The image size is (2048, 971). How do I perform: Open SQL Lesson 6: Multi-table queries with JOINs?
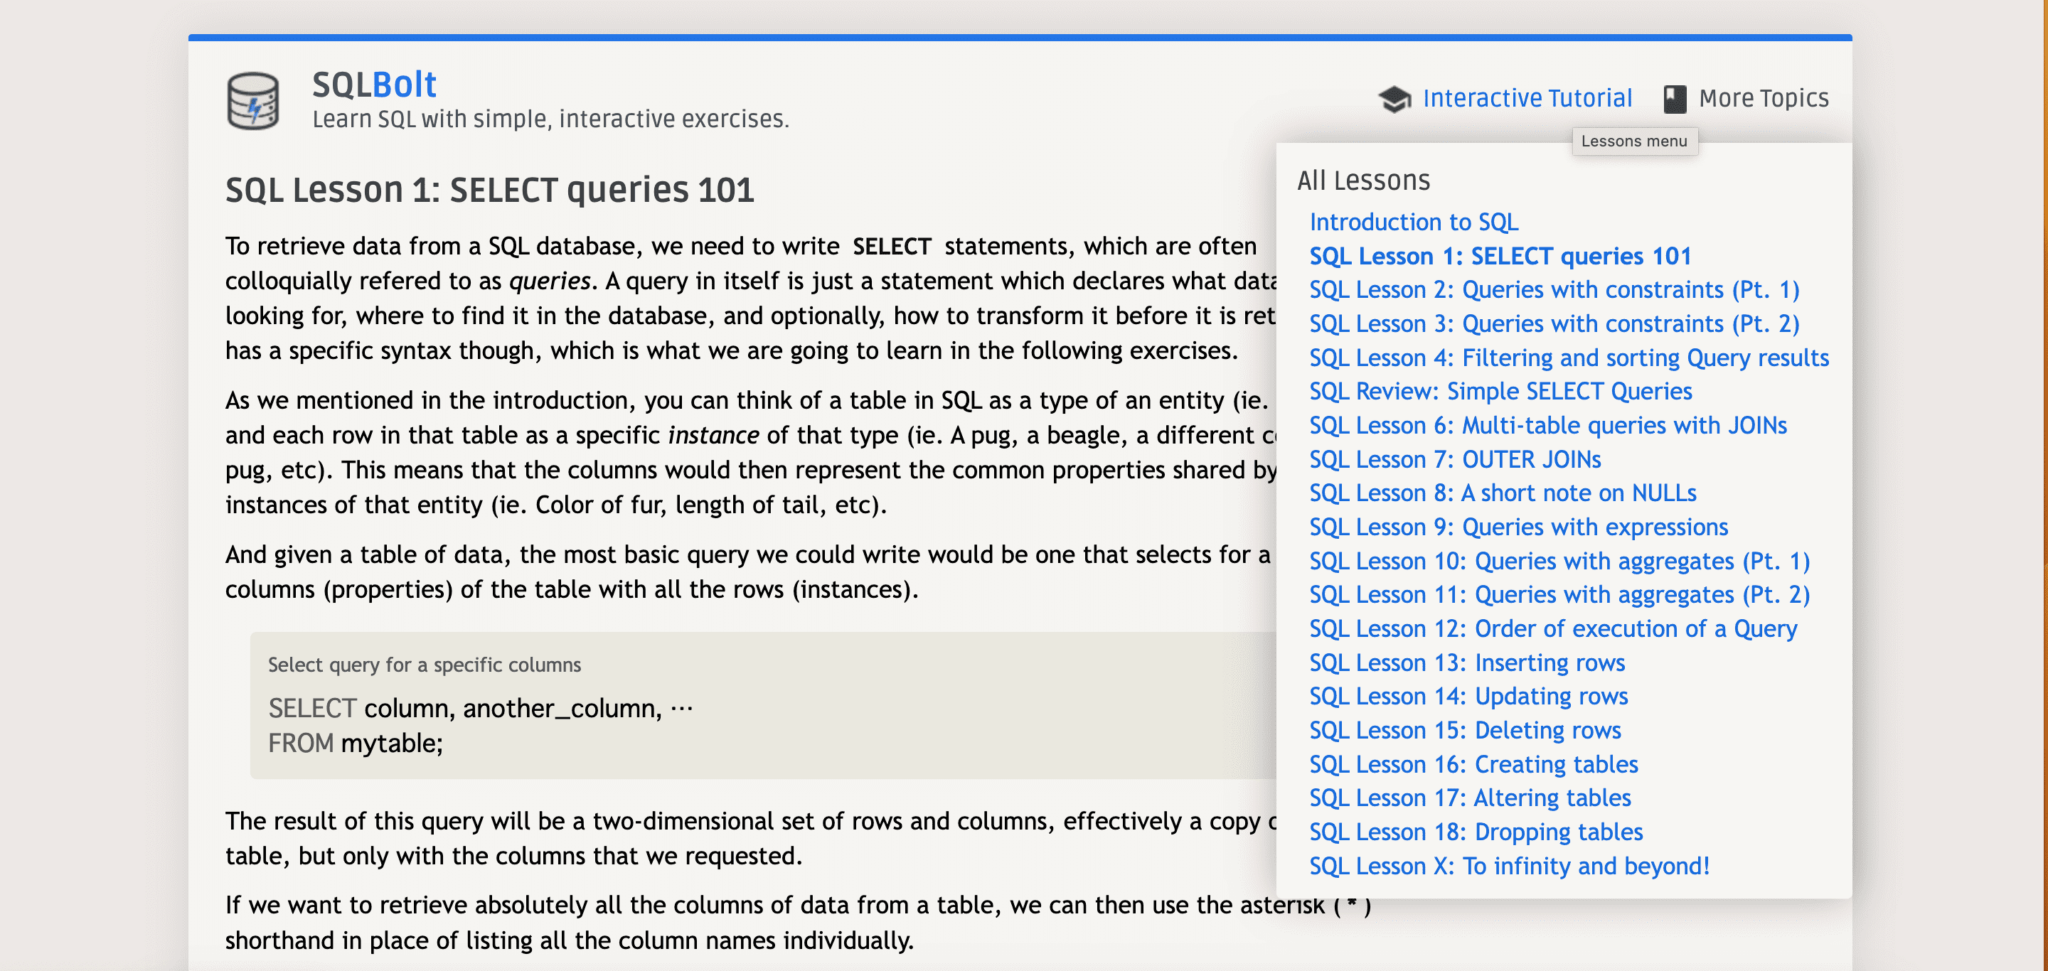tap(1547, 425)
